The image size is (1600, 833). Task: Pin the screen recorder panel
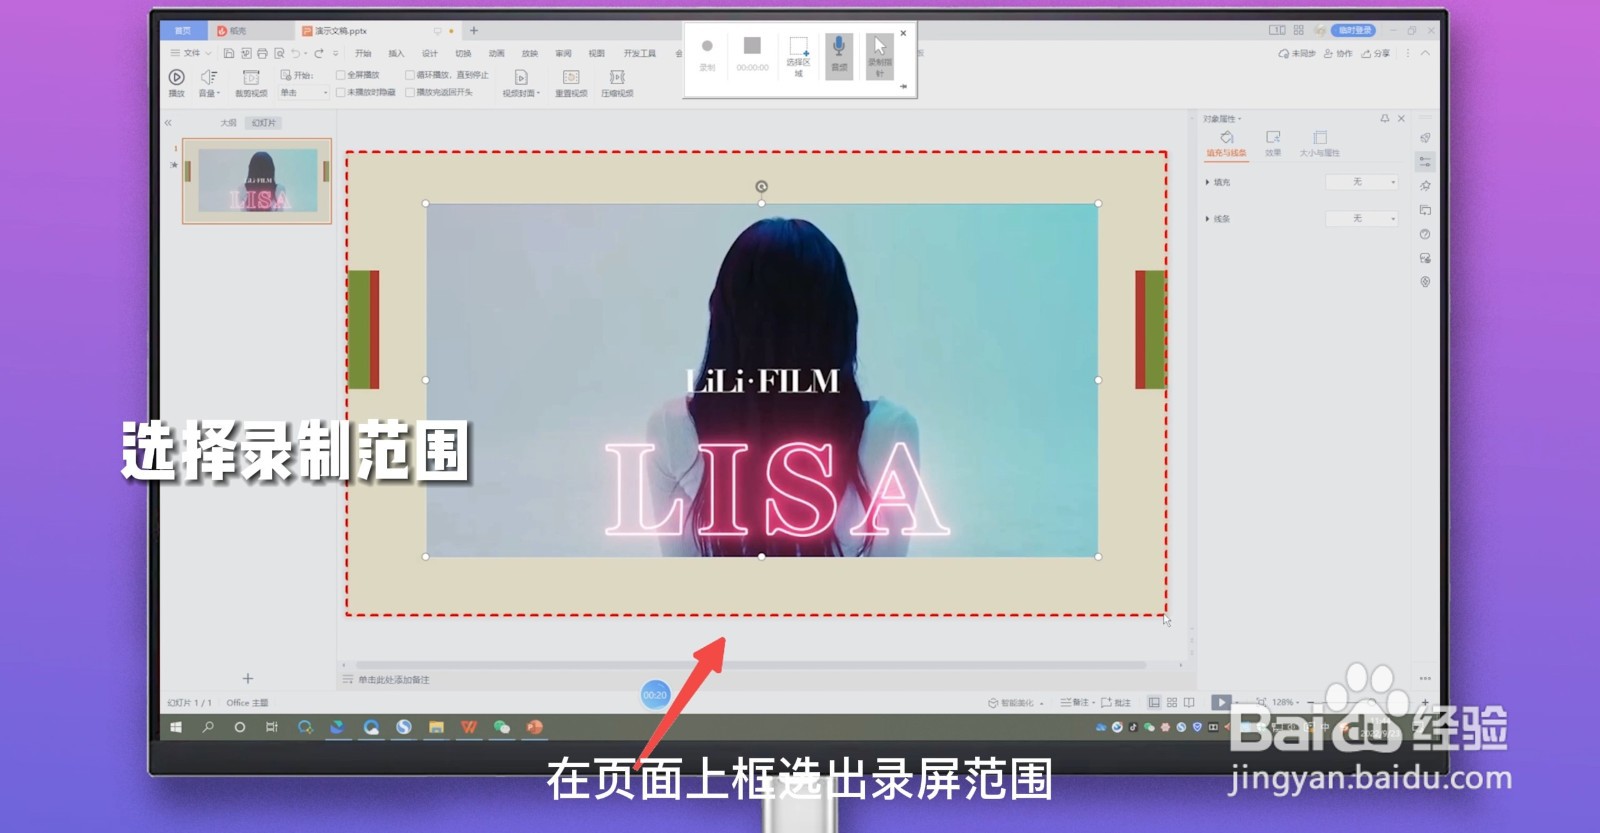coord(903,87)
